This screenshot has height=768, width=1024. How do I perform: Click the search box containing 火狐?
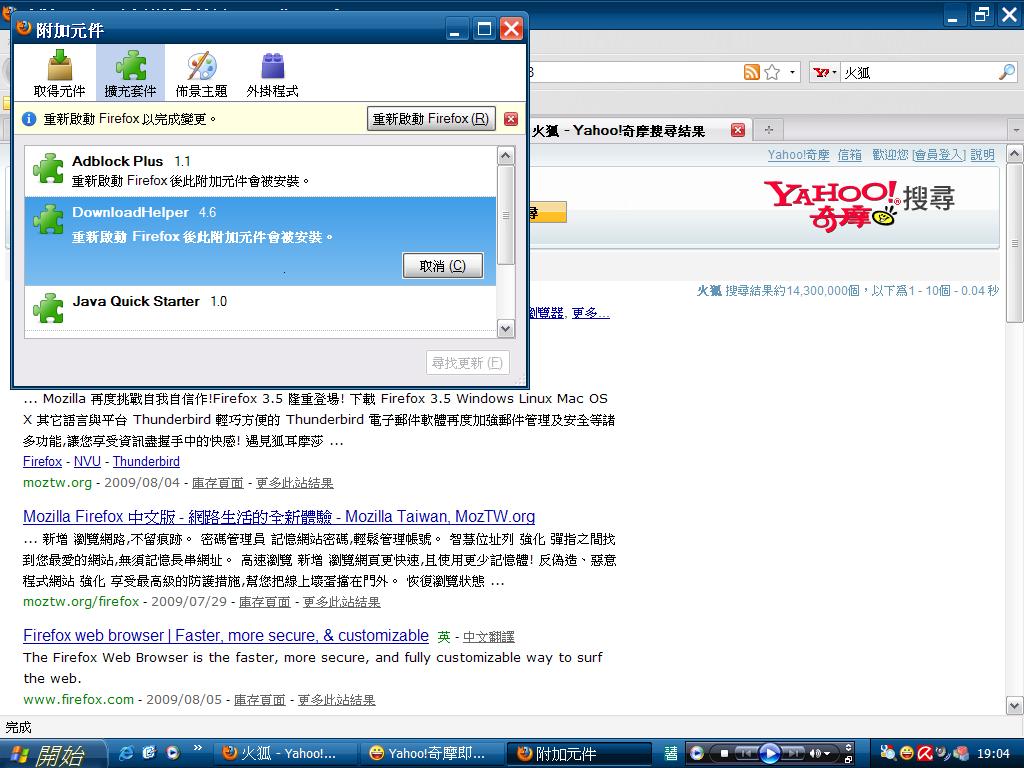pos(918,72)
